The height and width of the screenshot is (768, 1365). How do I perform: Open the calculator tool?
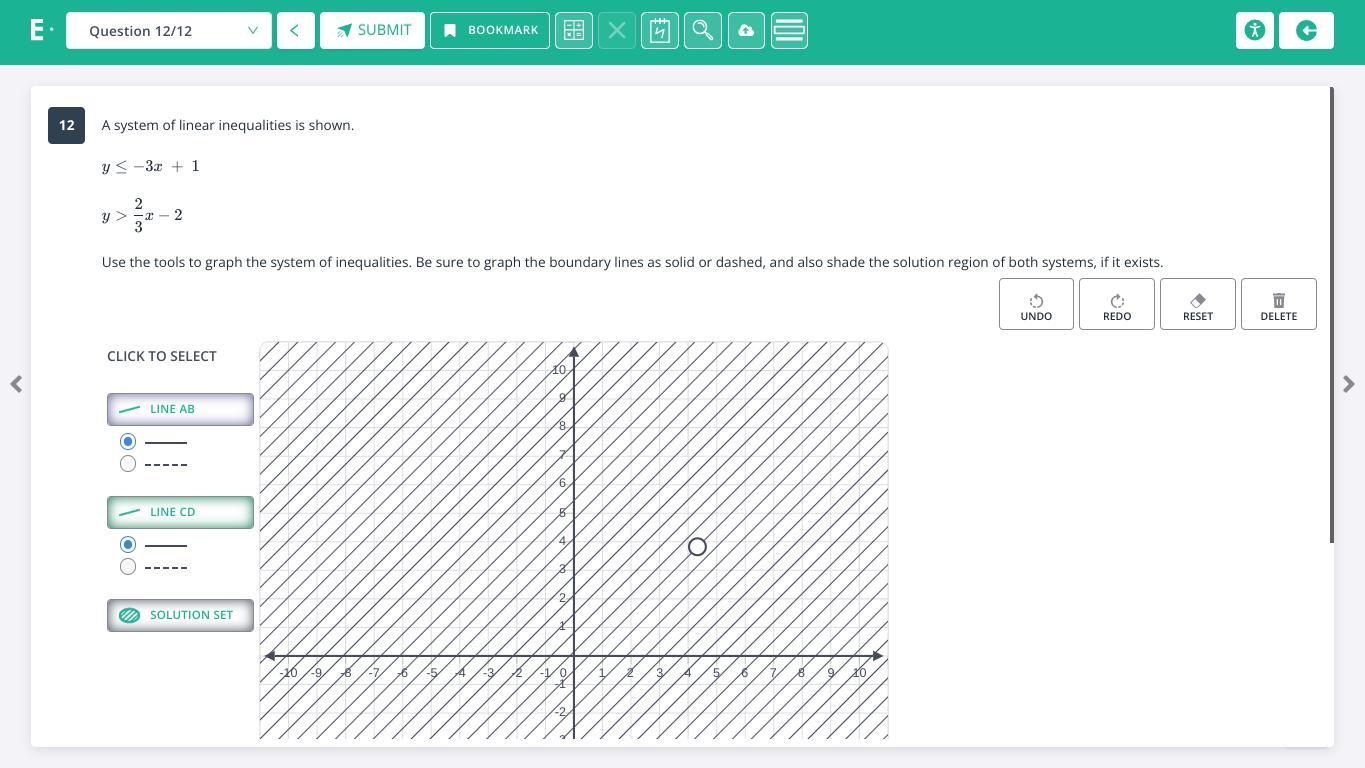[x=574, y=31]
